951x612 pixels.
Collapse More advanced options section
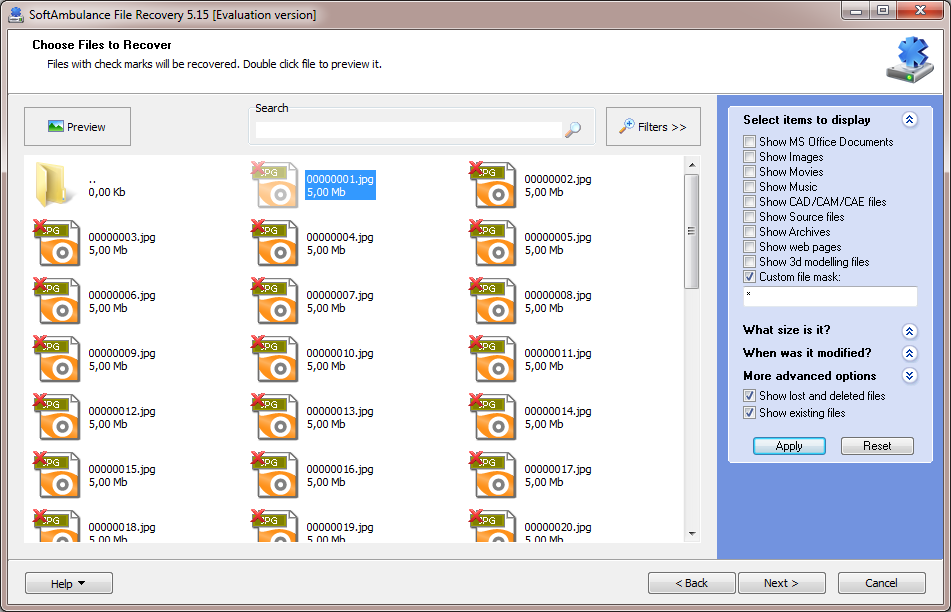pyautogui.click(x=909, y=376)
